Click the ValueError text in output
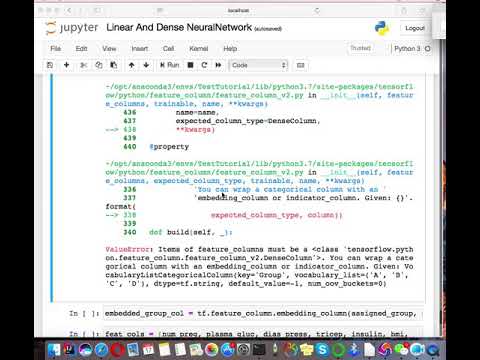The height and width of the screenshot is (360, 480). point(127,249)
